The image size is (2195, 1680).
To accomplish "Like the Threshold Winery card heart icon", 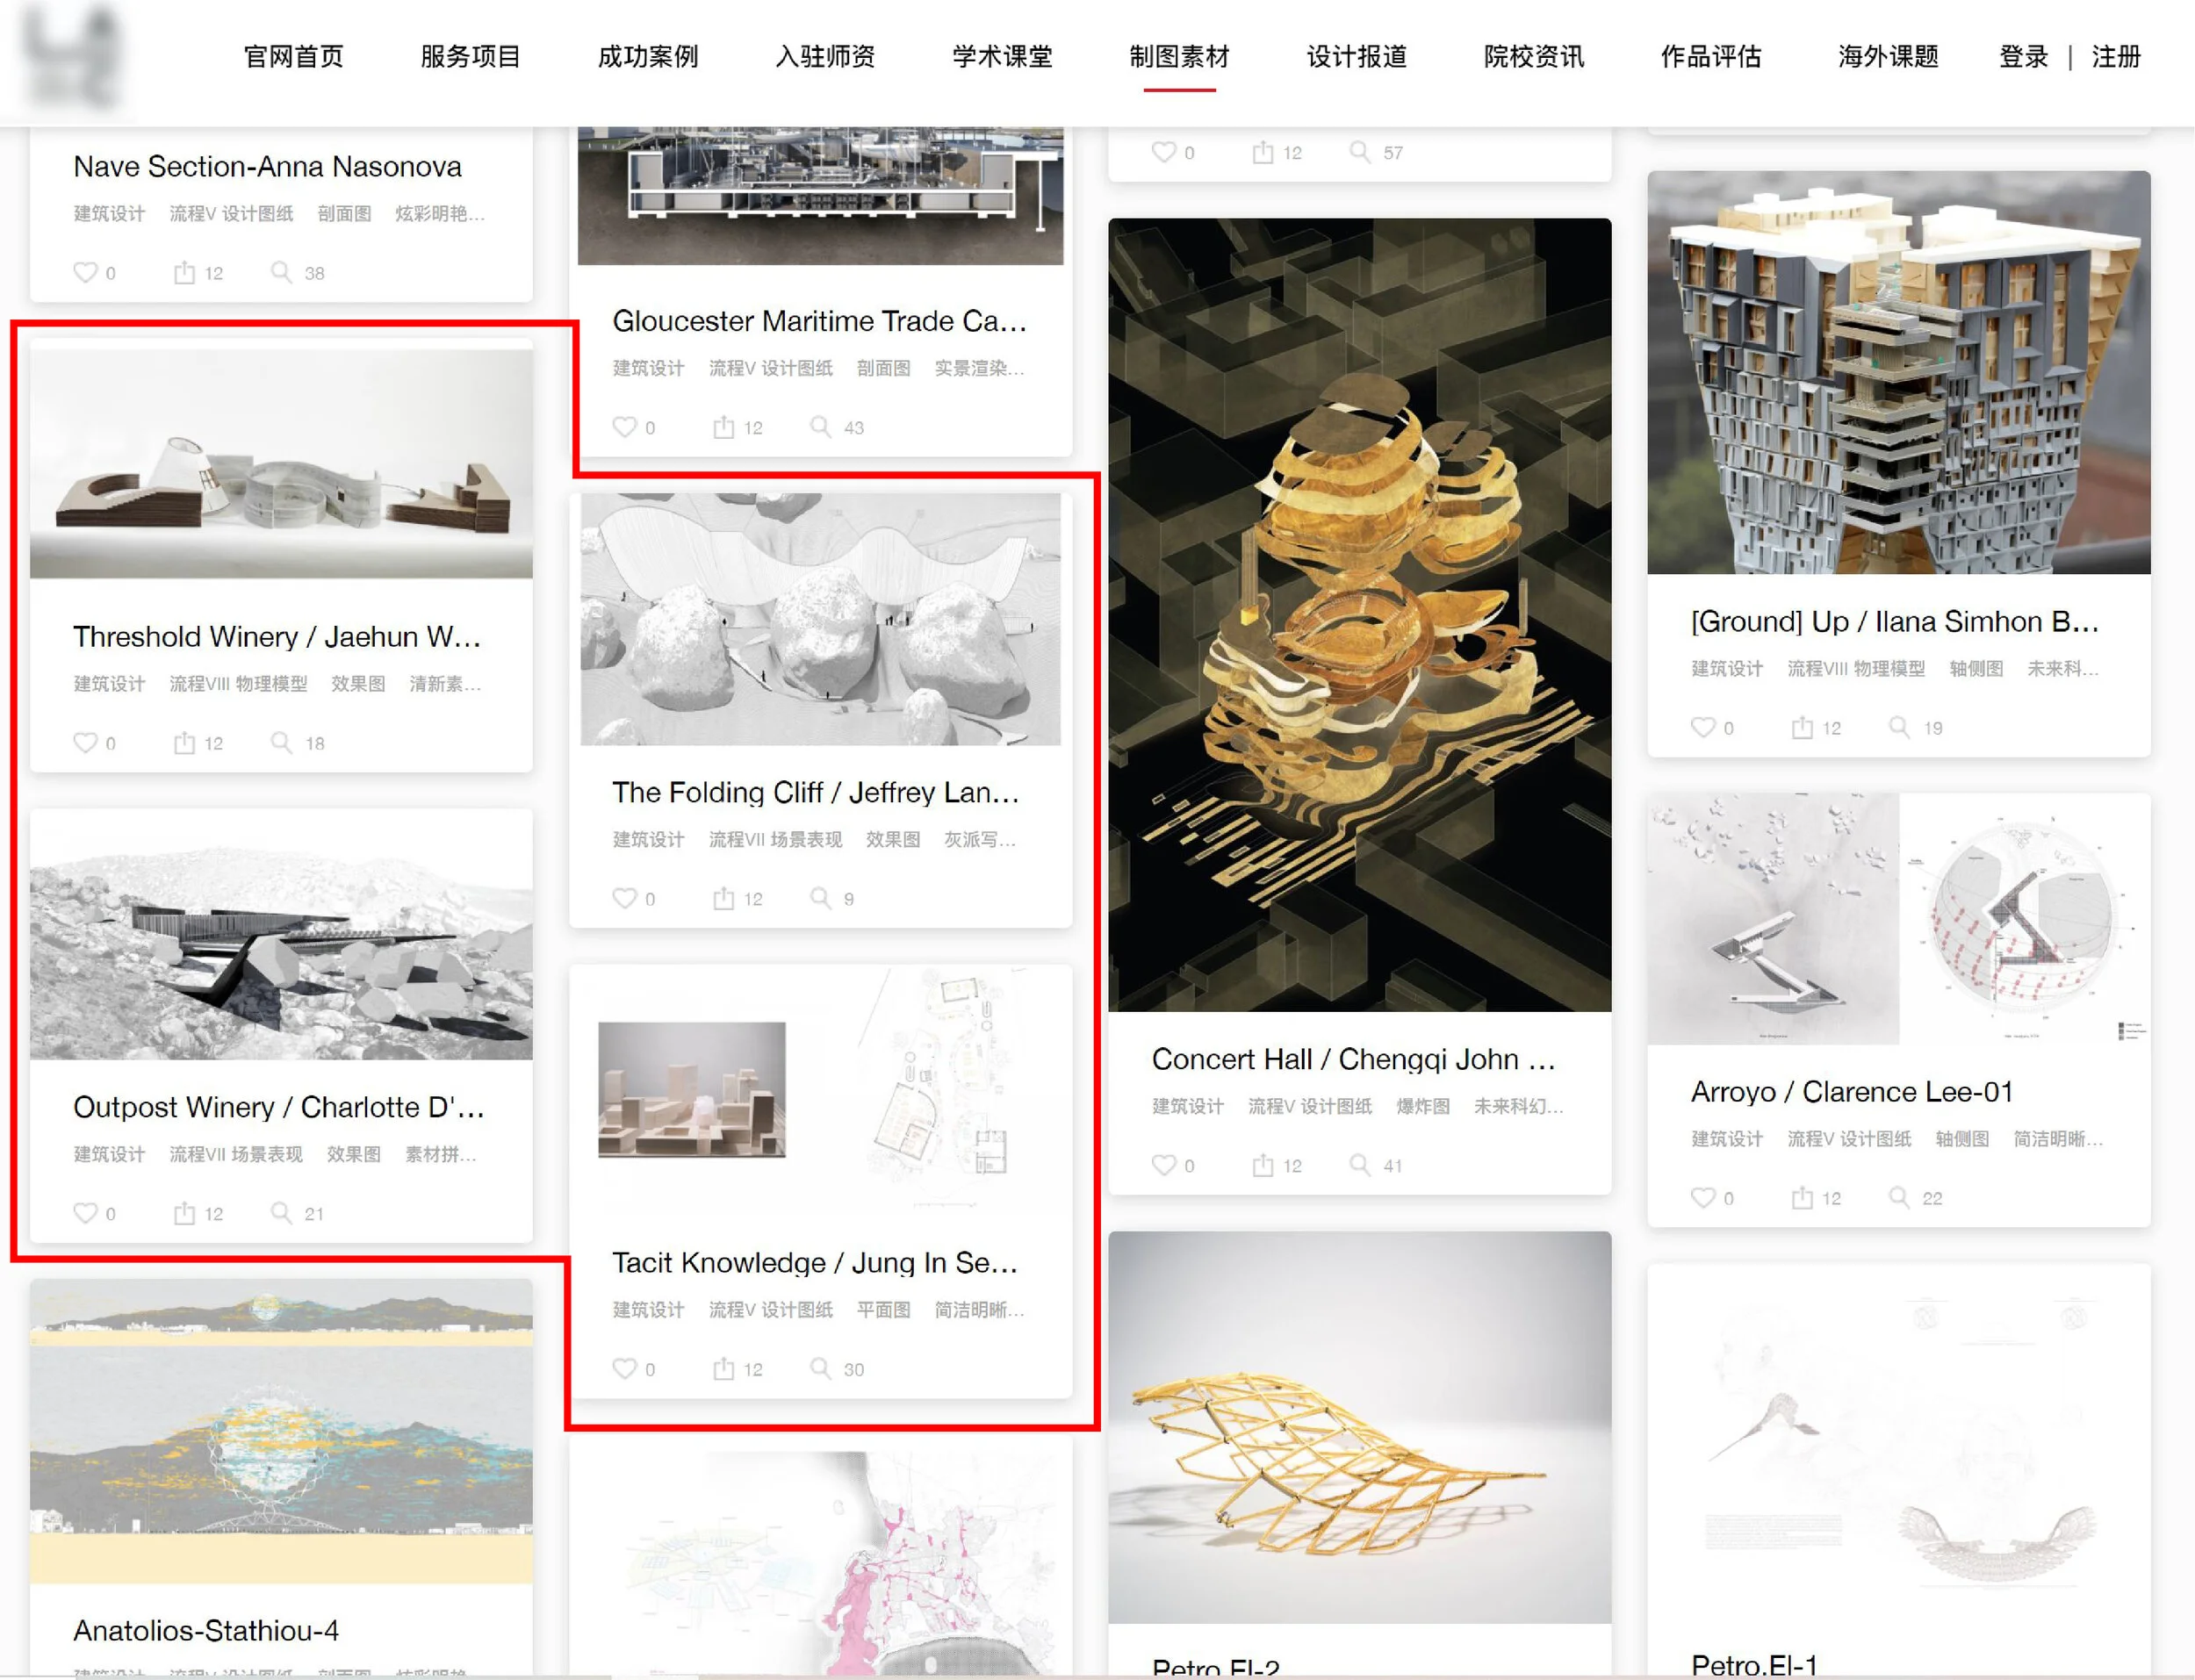I will [85, 743].
